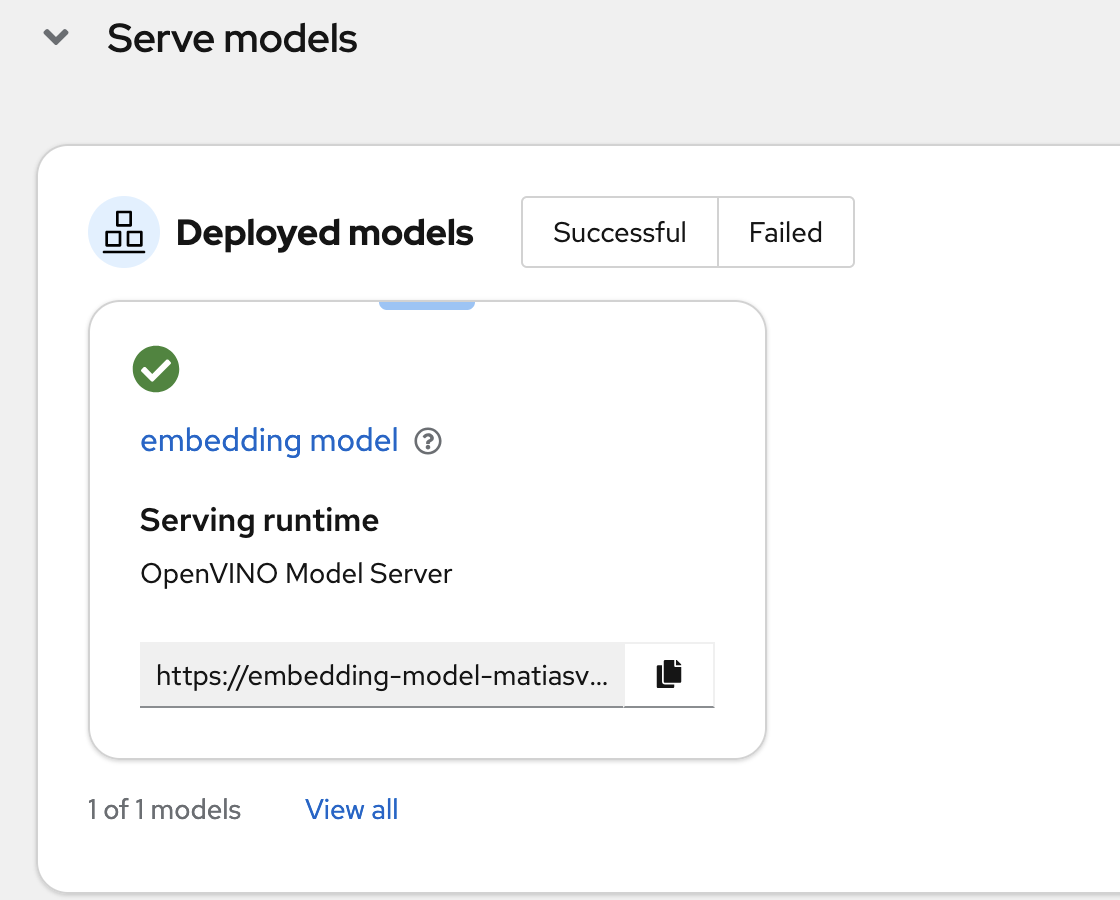Show help for embedding model
The width and height of the screenshot is (1120, 900).
click(428, 441)
